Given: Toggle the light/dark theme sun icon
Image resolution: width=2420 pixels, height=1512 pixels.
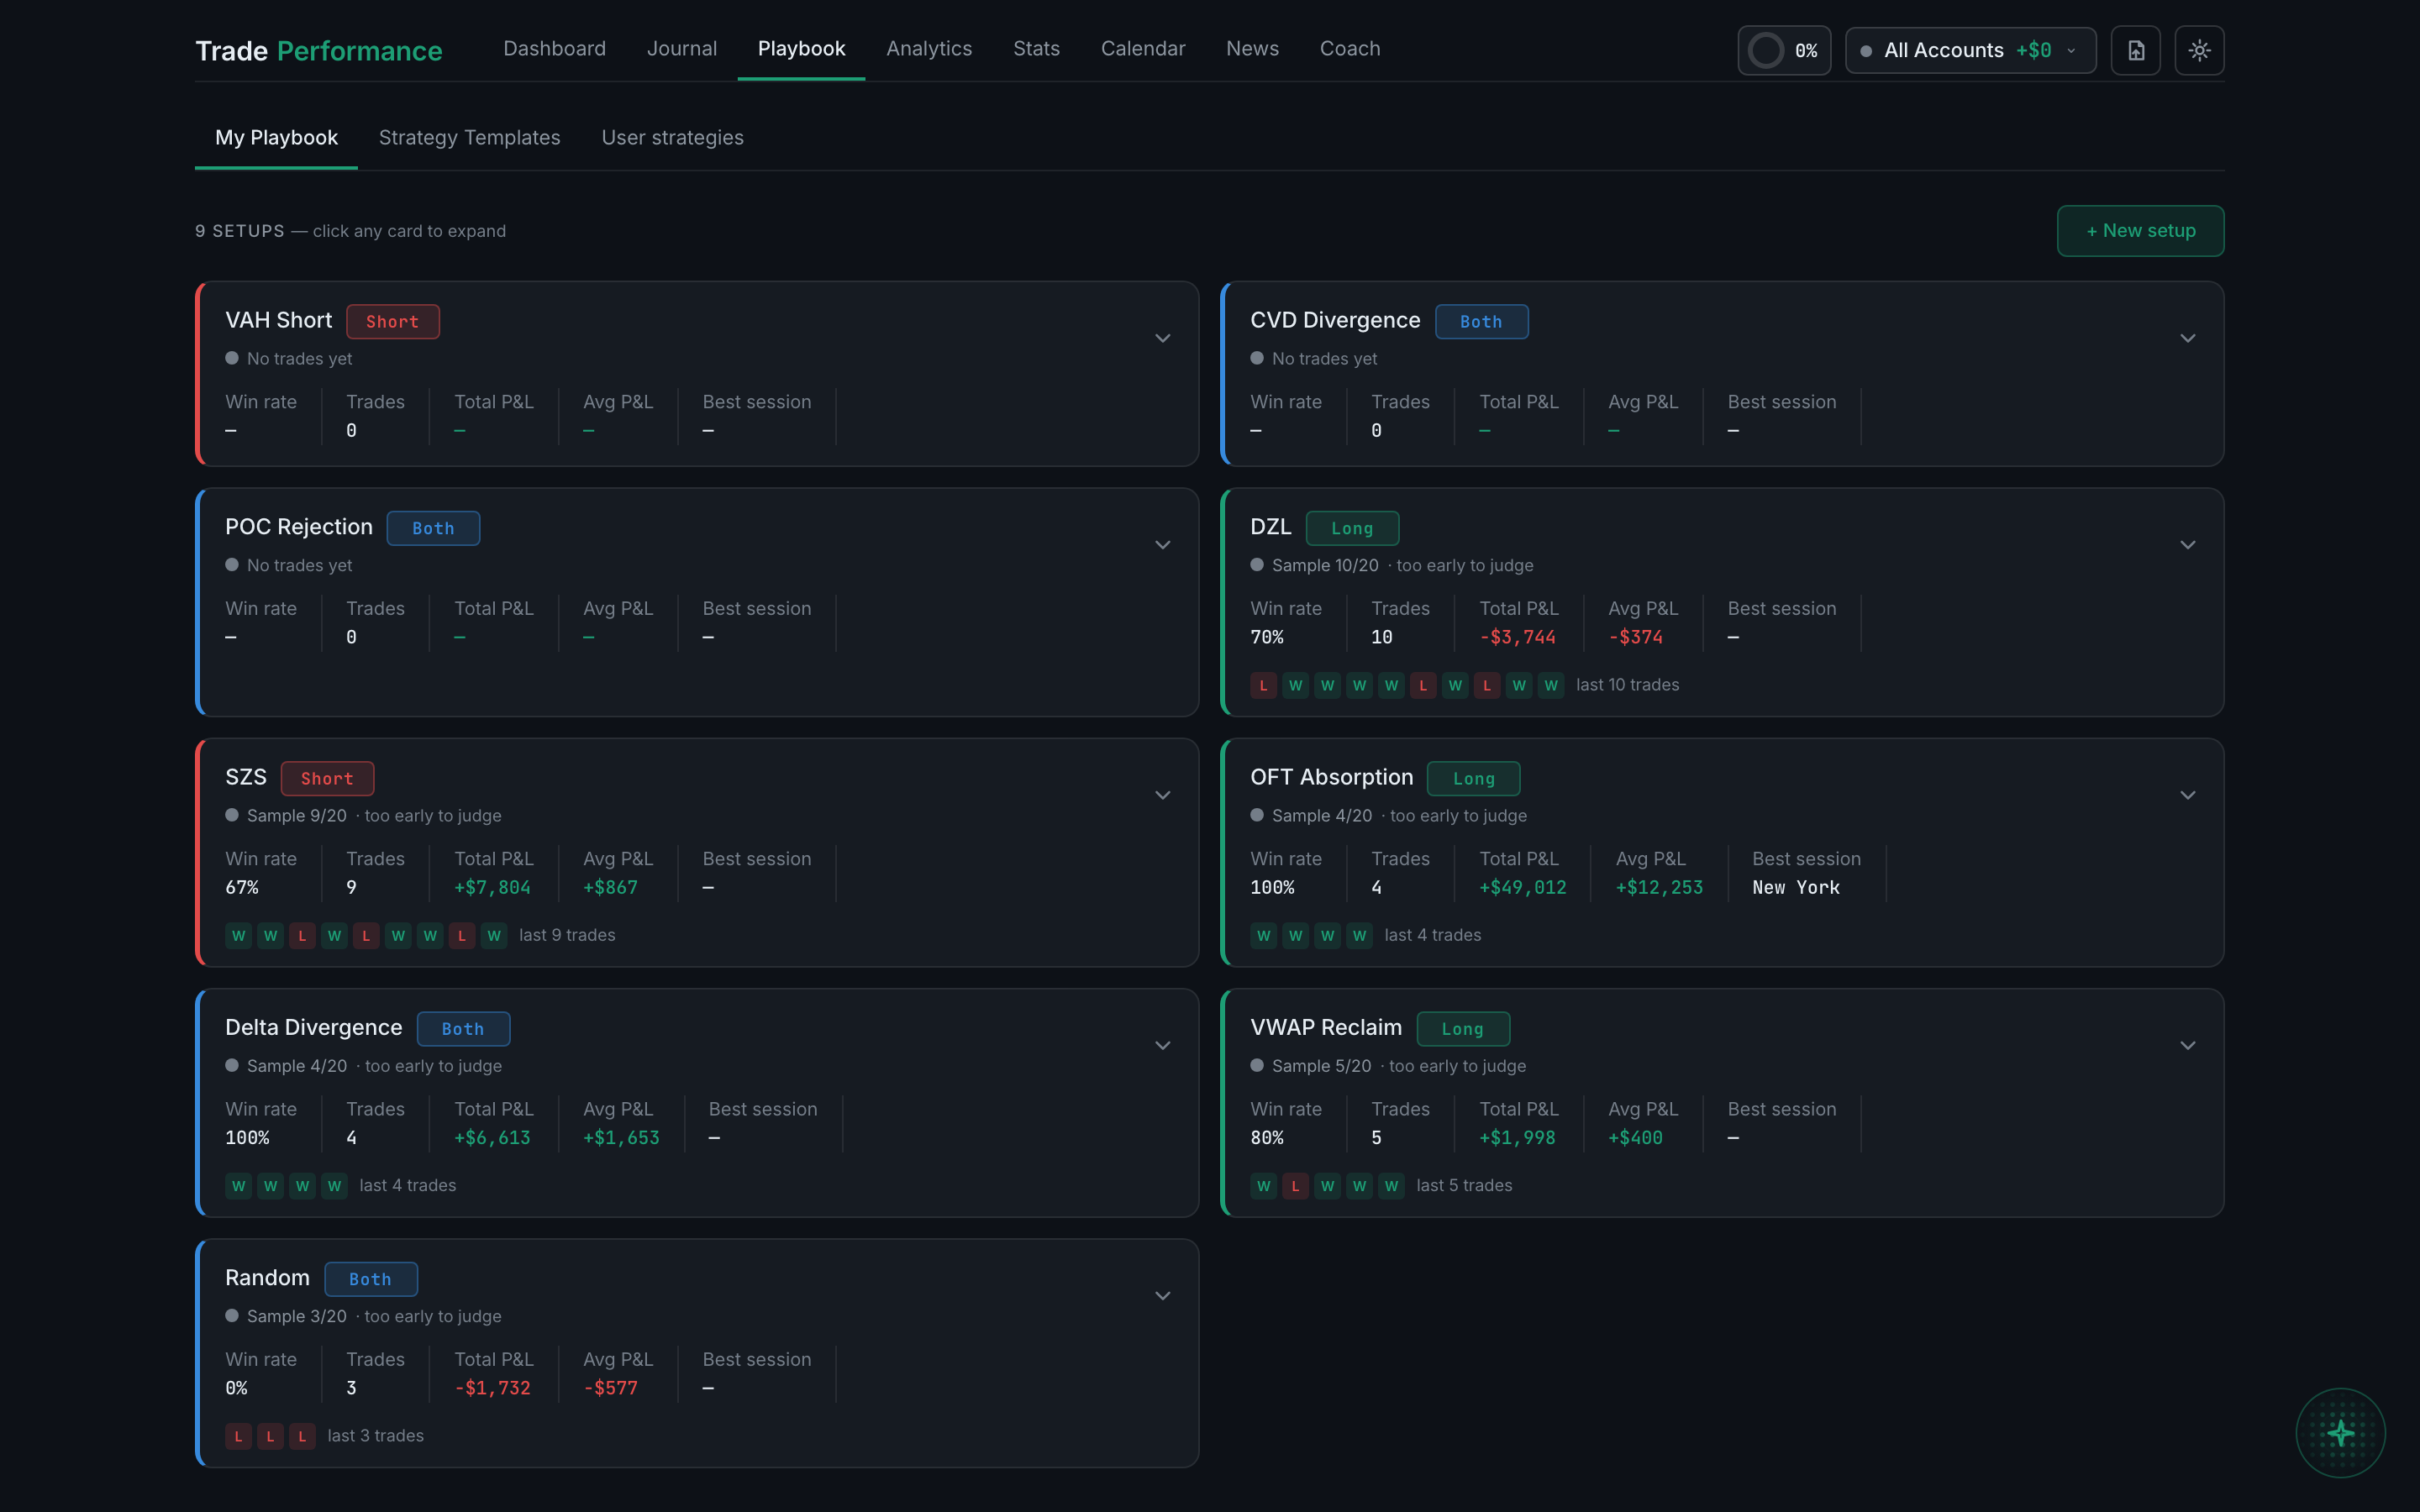Looking at the screenshot, I should point(2199,50).
